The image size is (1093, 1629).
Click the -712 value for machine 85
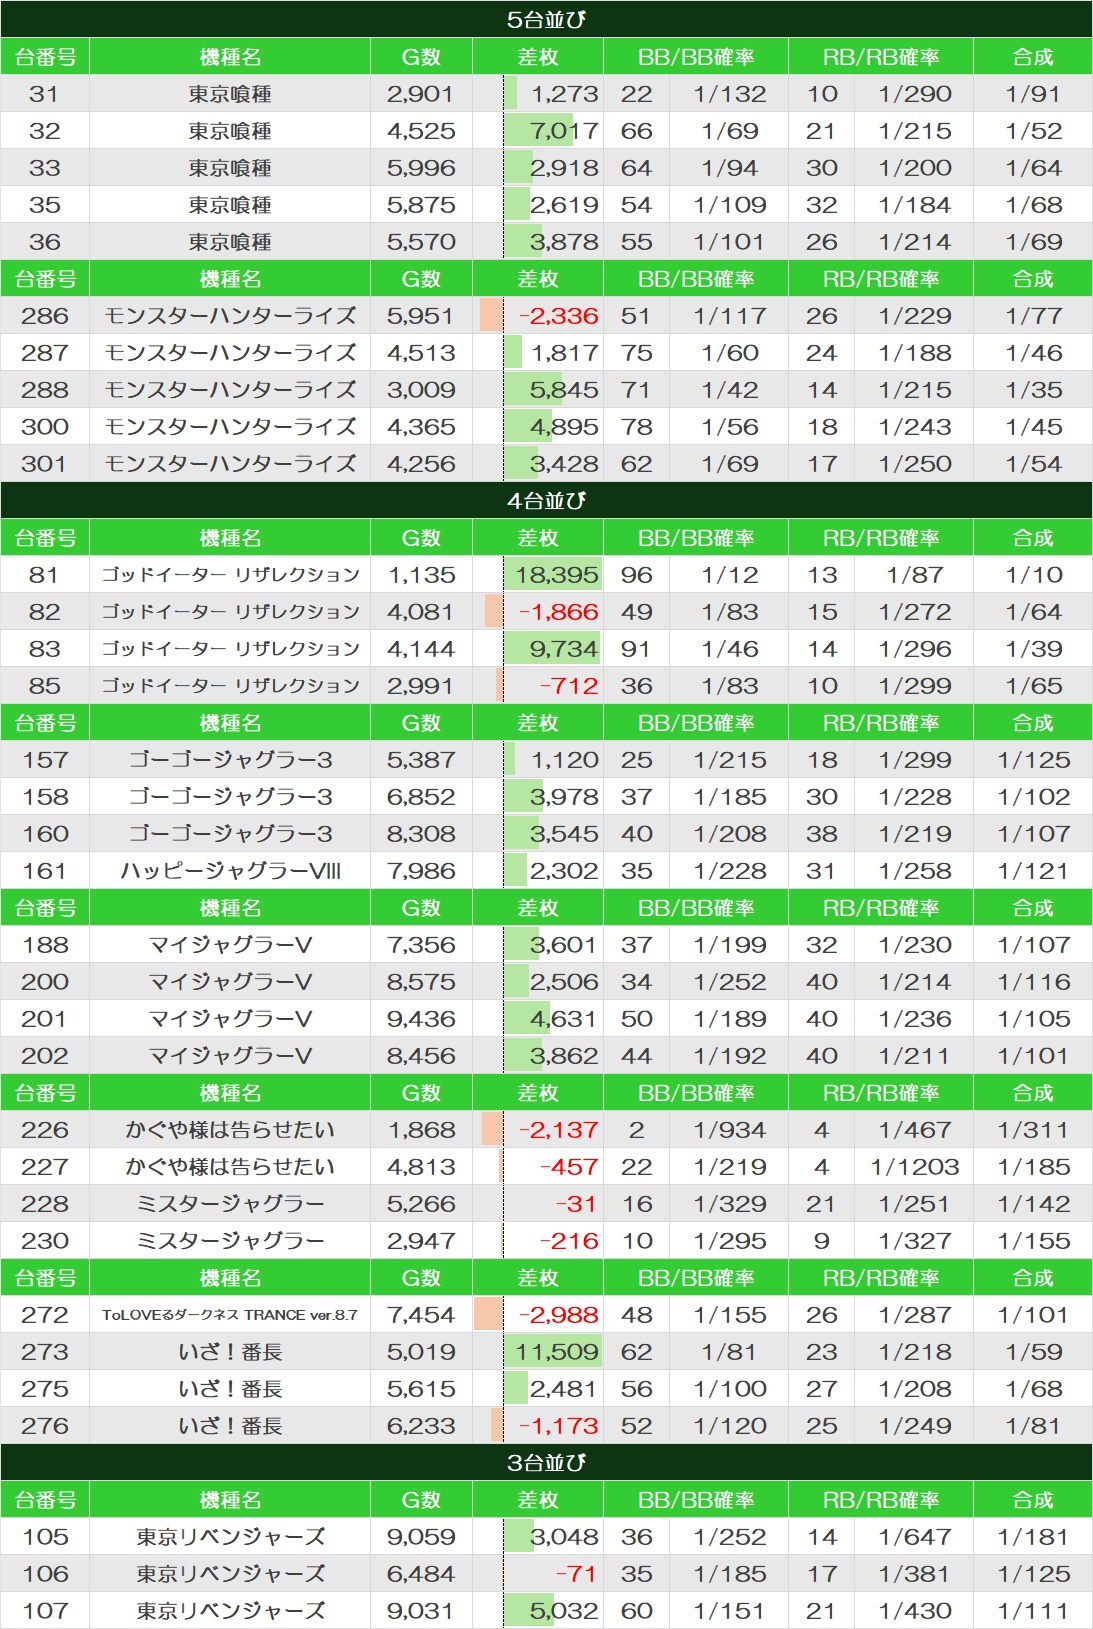tap(568, 686)
